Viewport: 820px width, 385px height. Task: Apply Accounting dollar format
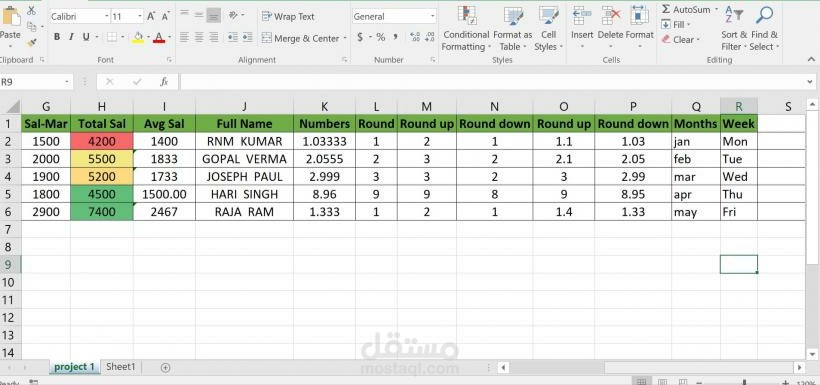(x=360, y=37)
